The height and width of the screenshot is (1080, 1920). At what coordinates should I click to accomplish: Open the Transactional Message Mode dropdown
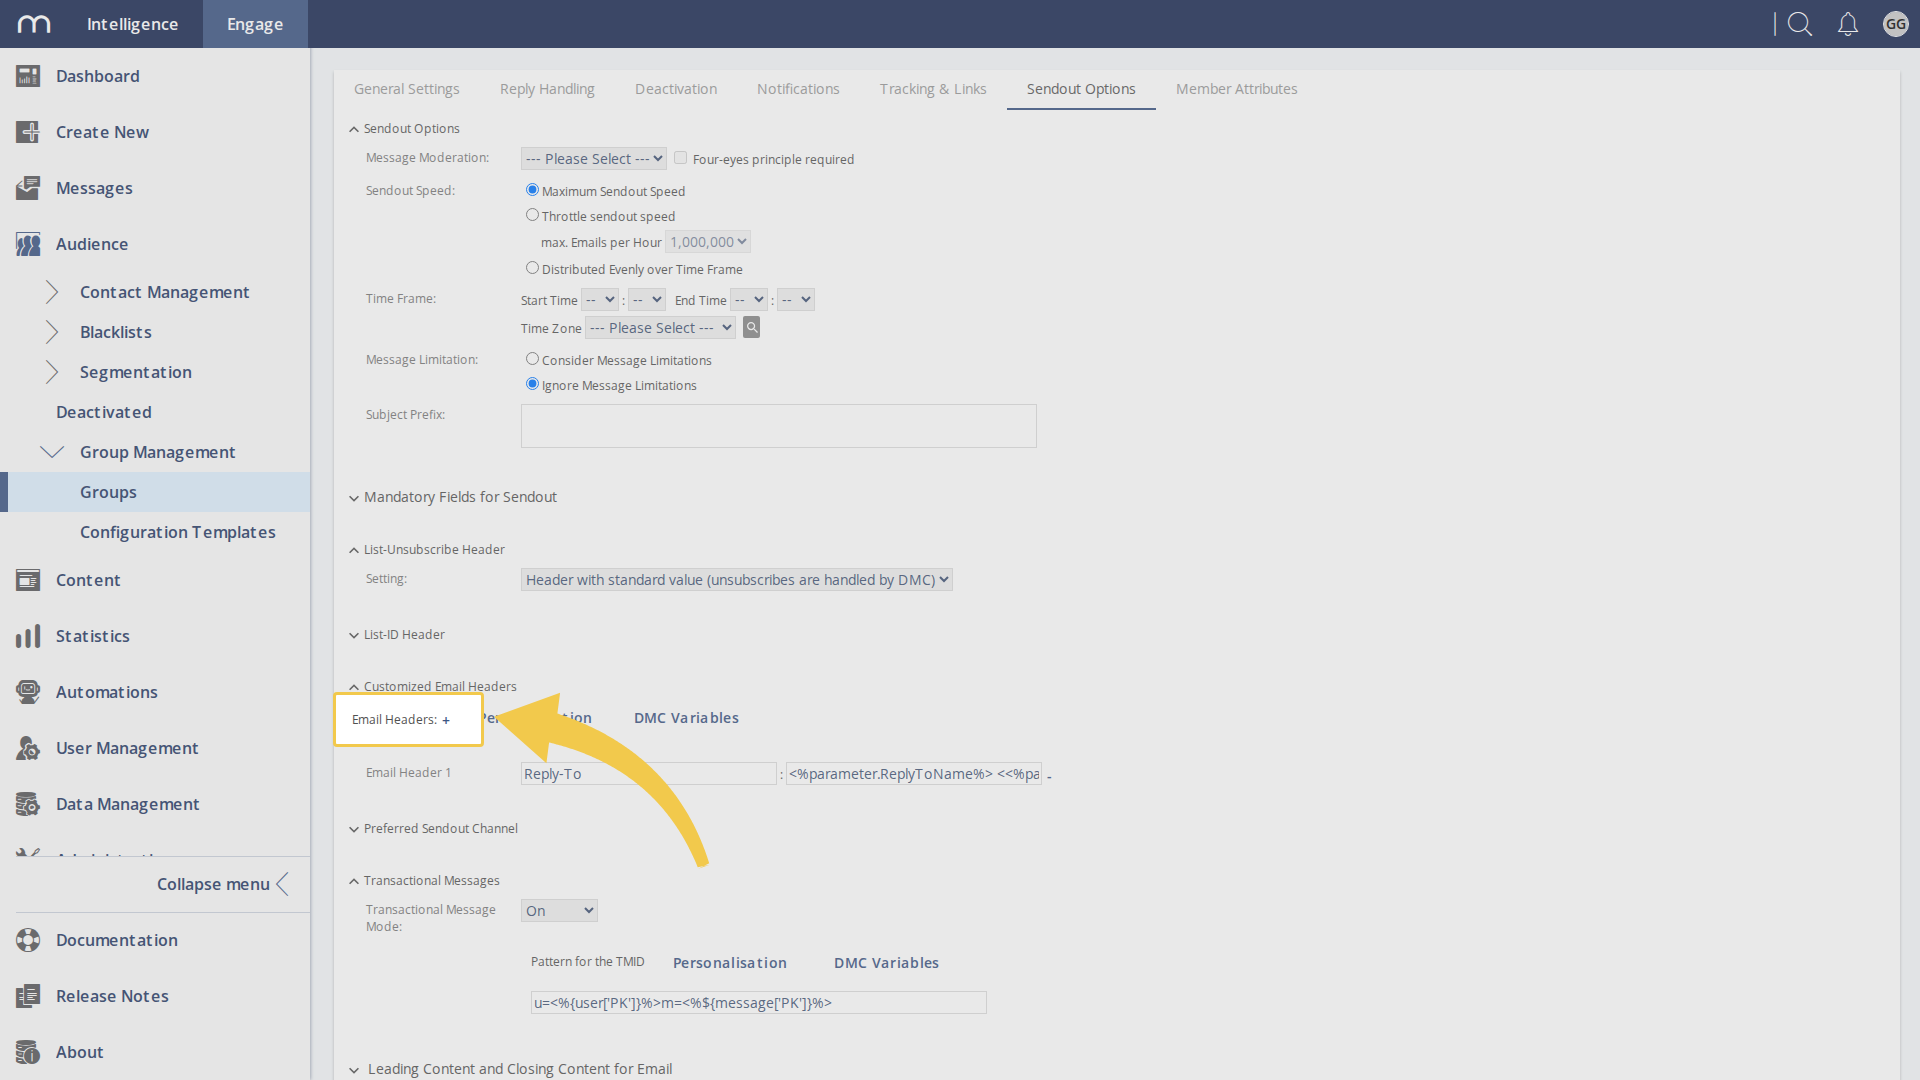point(559,911)
